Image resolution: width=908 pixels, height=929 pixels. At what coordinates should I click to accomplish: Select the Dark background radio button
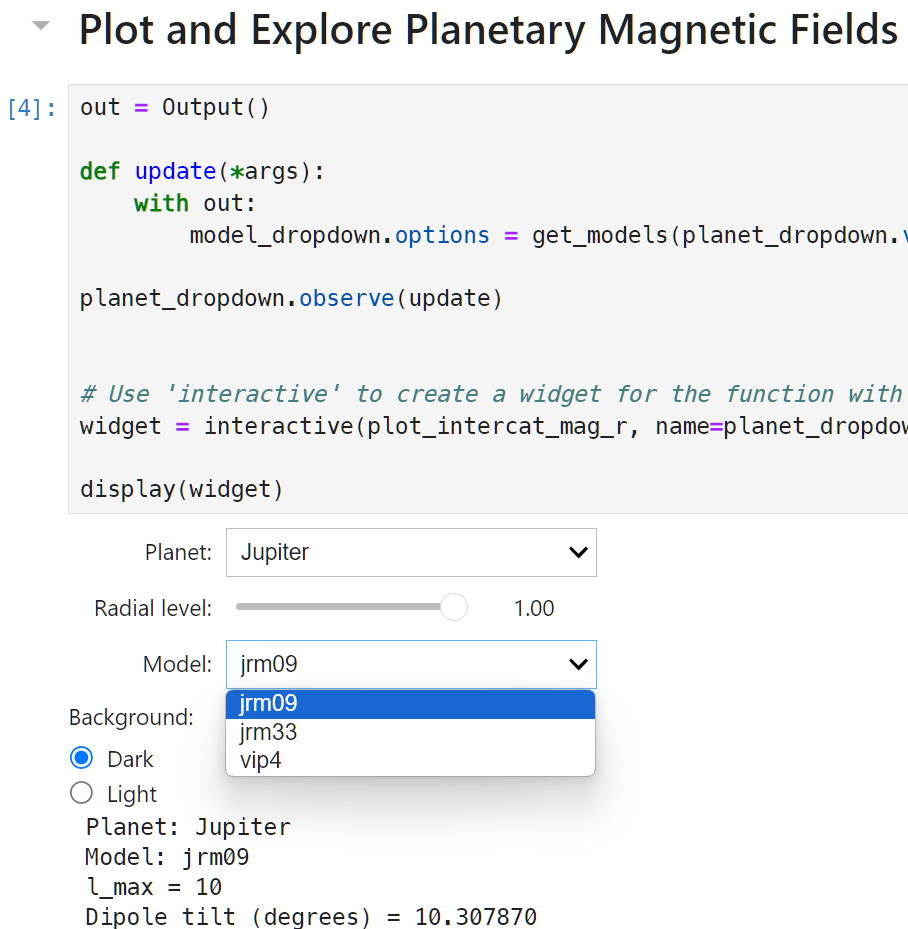82,758
